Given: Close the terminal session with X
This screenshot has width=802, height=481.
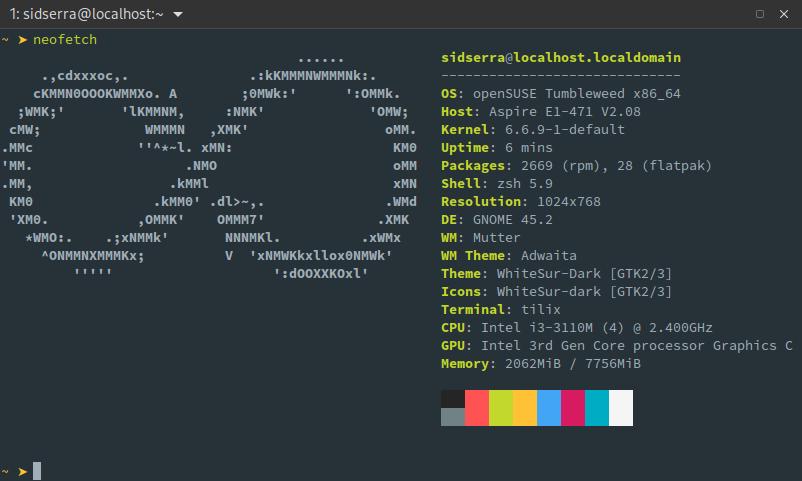Looking at the screenshot, I should pyautogui.click(x=784, y=15).
